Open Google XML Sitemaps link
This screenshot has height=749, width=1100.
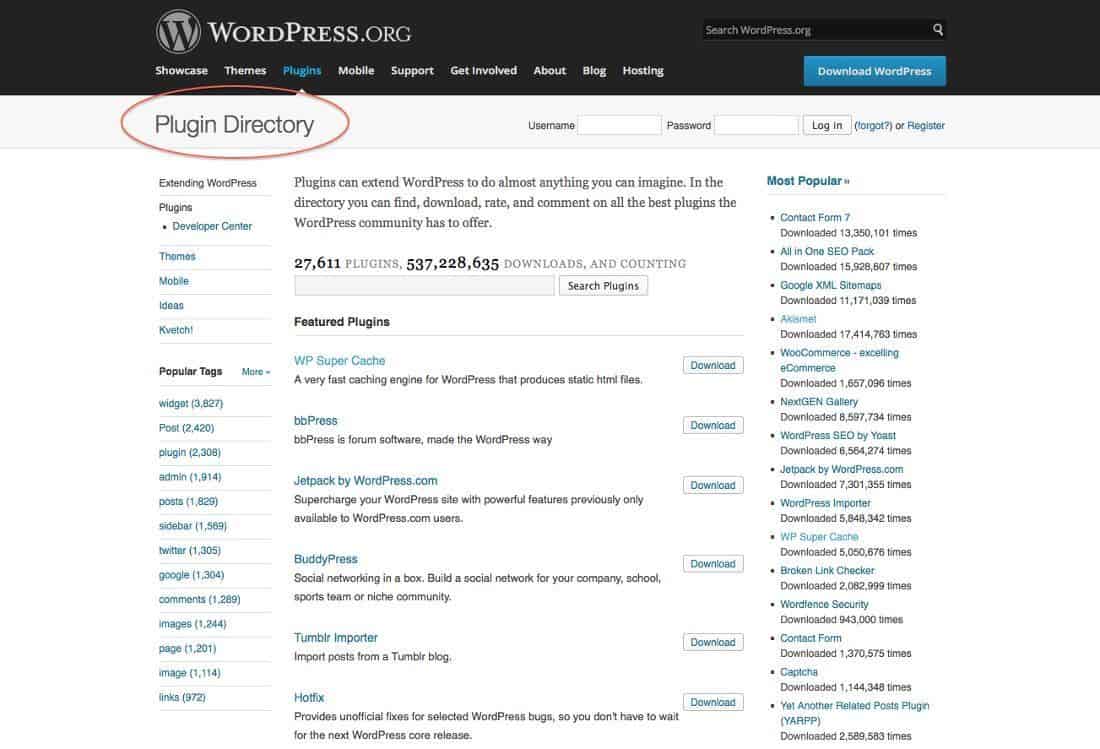(831, 285)
